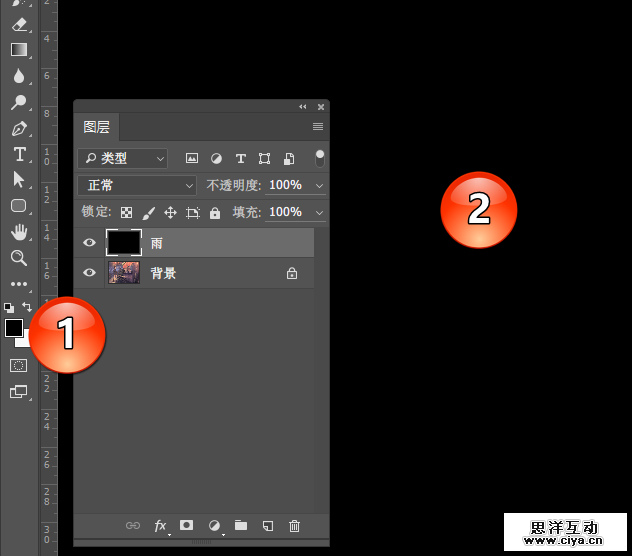Select the Blur tool
The image size is (632, 556).
pyautogui.click(x=19, y=76)
